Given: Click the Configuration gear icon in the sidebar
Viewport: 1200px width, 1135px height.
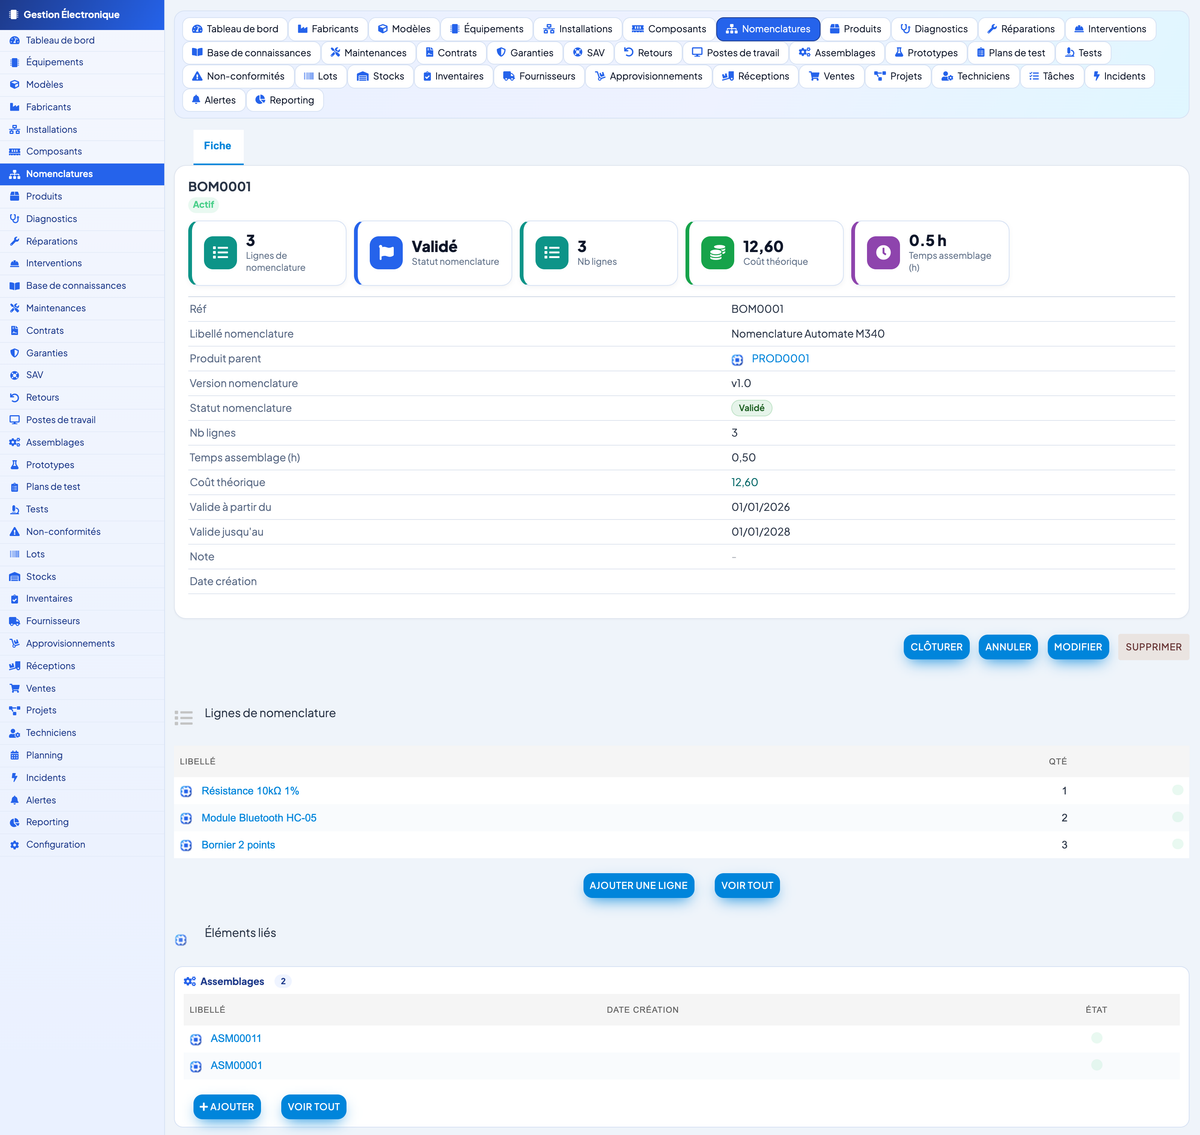Looking at the screenshot, I should [x=14, y=845].
